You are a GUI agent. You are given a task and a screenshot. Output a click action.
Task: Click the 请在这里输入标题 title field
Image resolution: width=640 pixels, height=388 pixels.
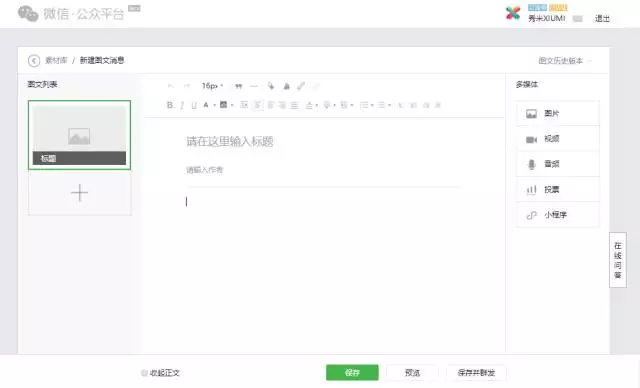[x=229, y=142]
